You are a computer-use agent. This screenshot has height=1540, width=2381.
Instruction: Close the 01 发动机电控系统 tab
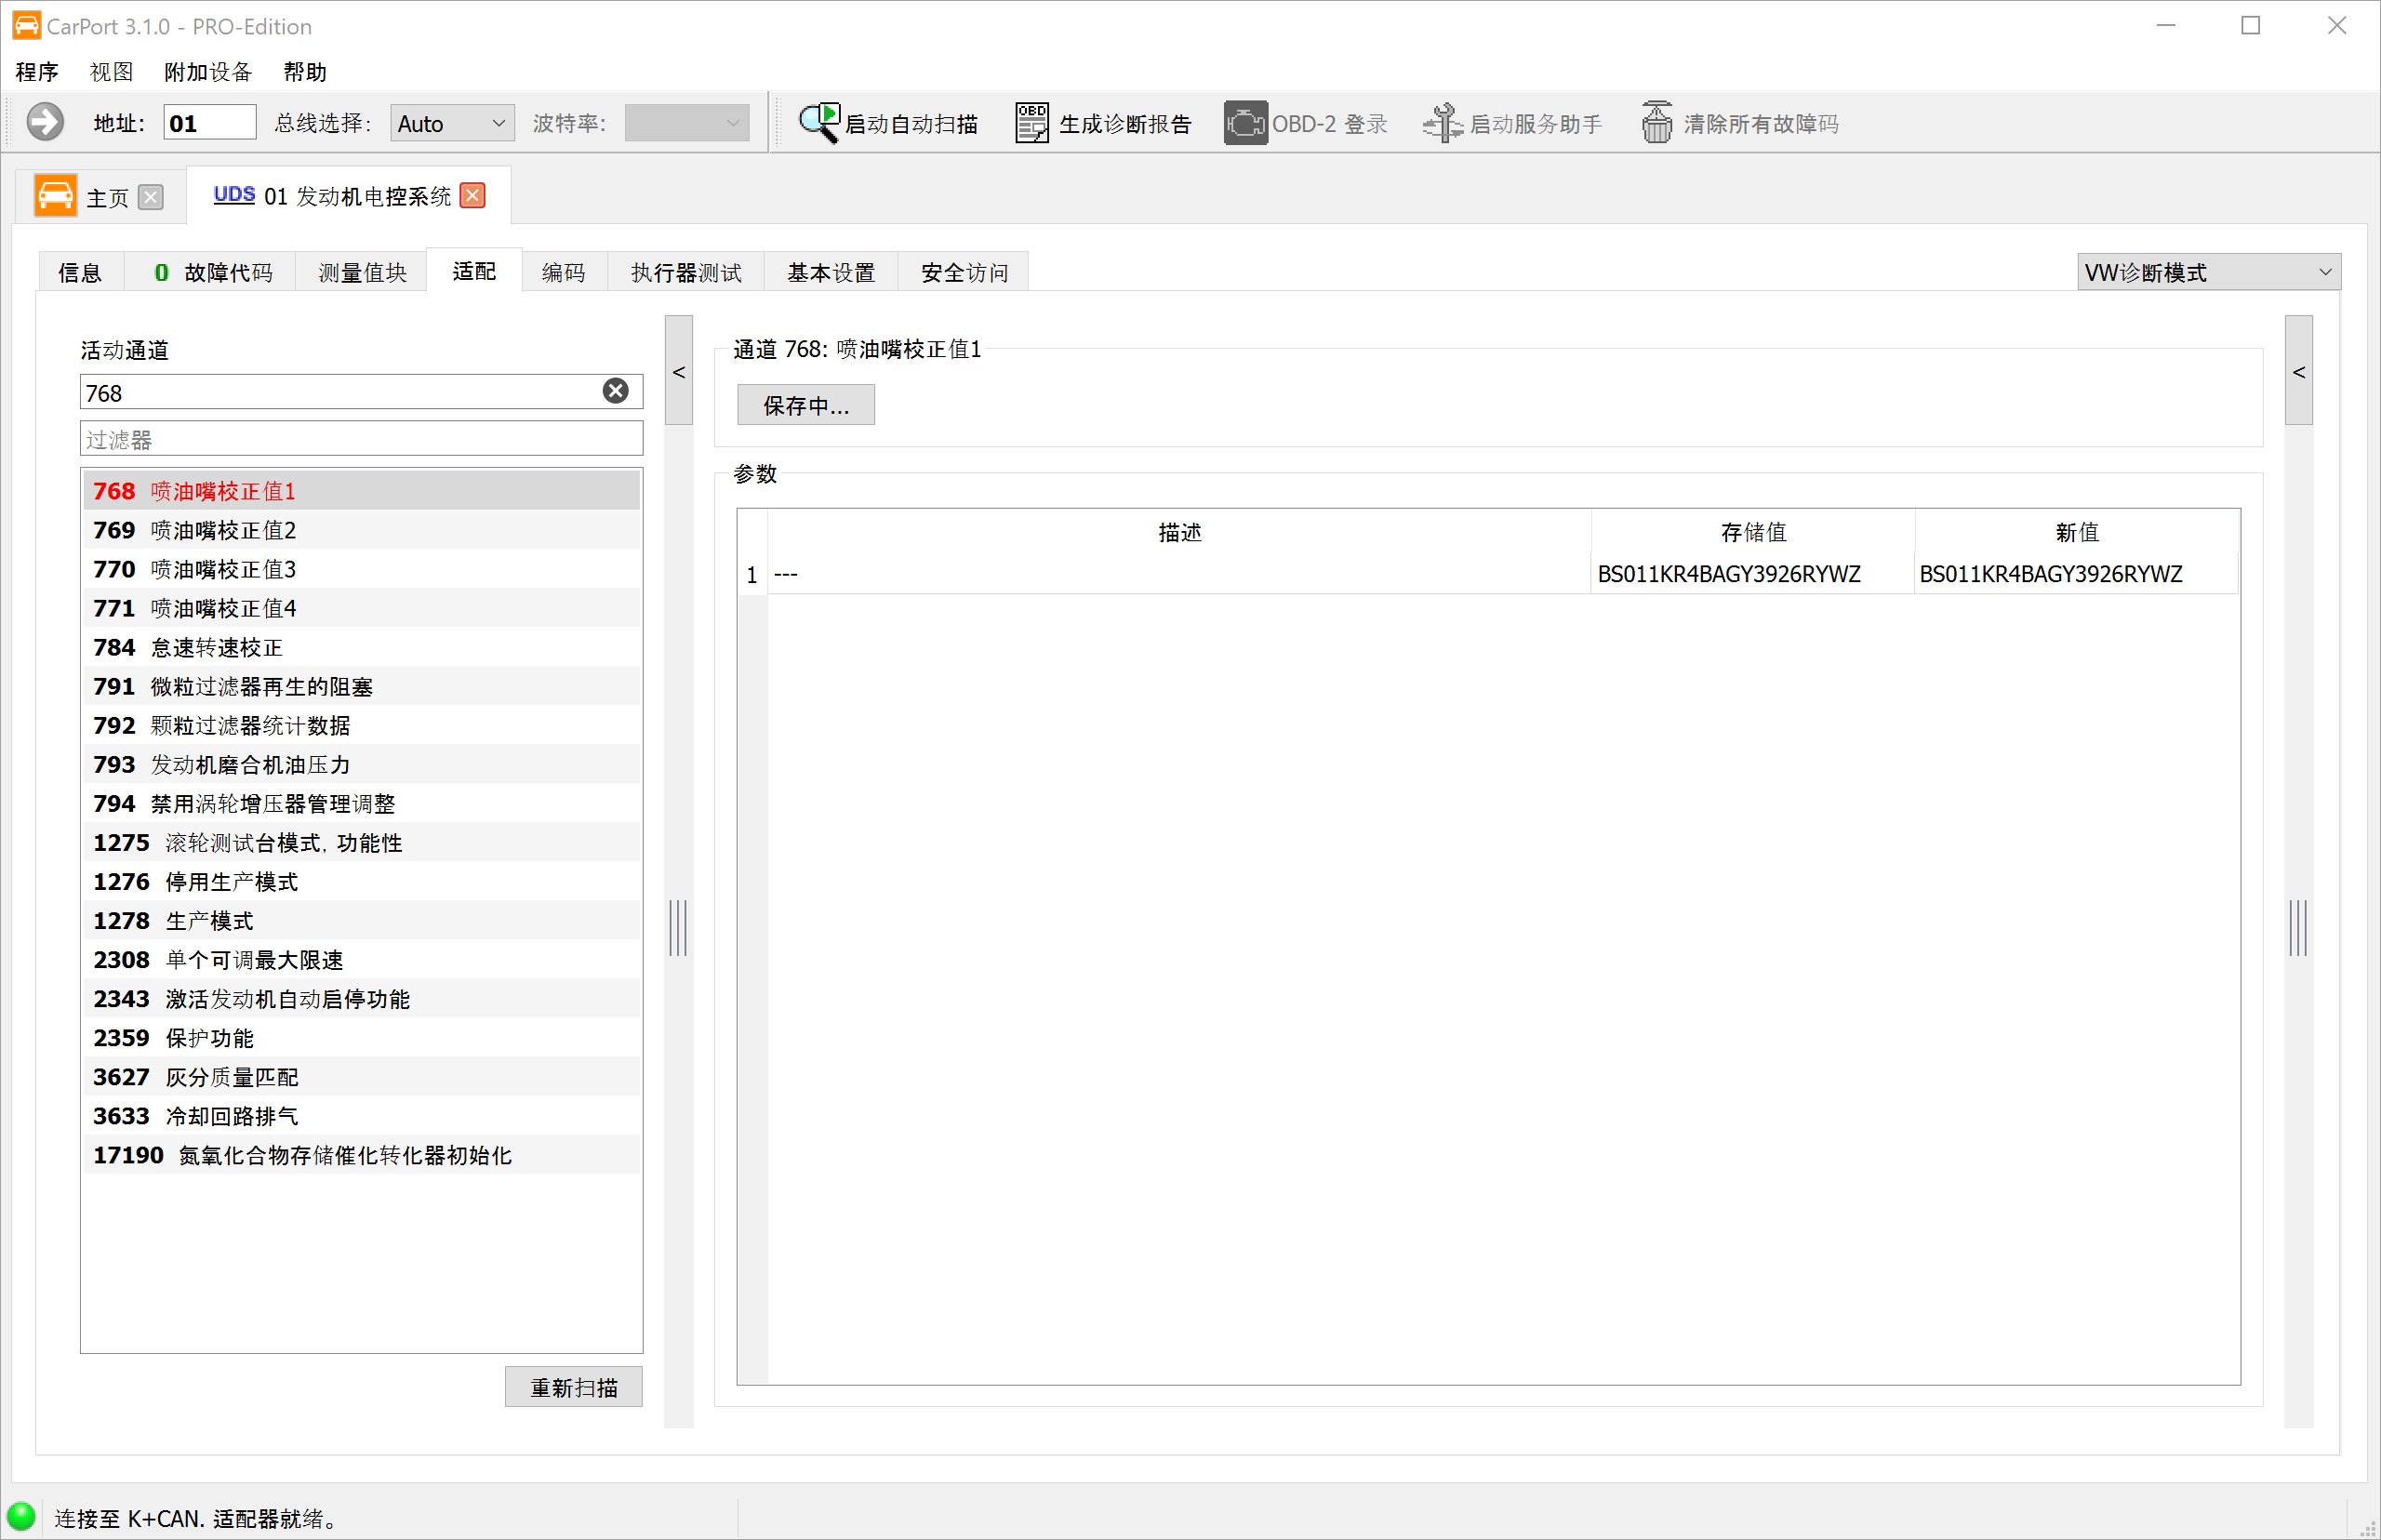click(473, 195)
